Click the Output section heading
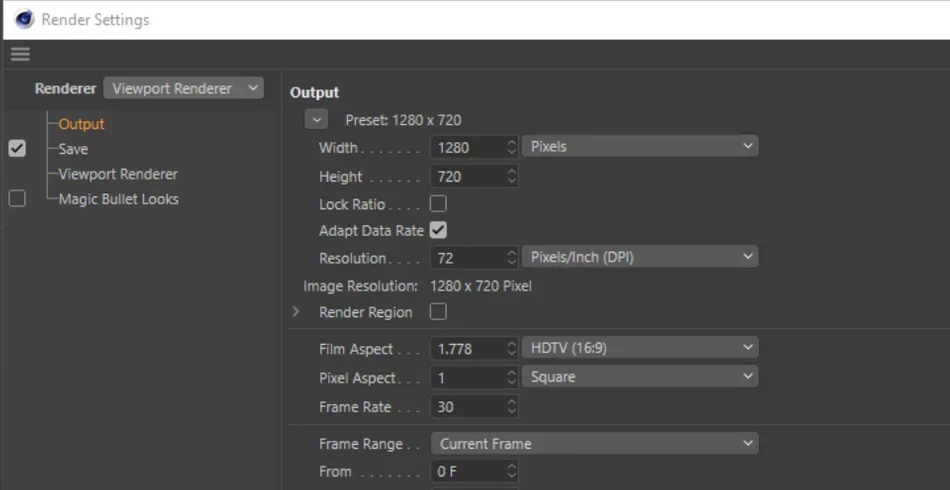The image size is (950, 490). (314, 93)
